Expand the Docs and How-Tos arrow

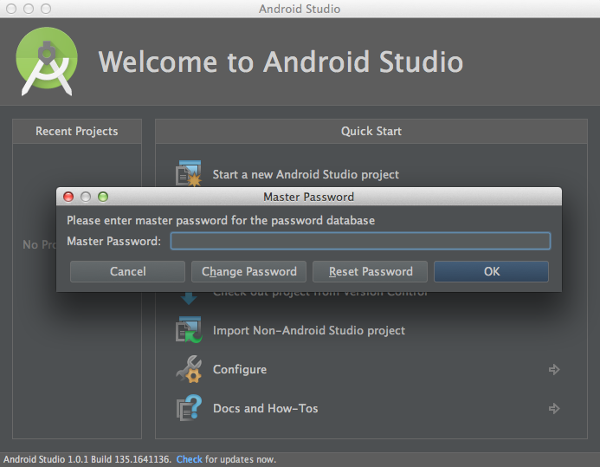tap(554, 408)
